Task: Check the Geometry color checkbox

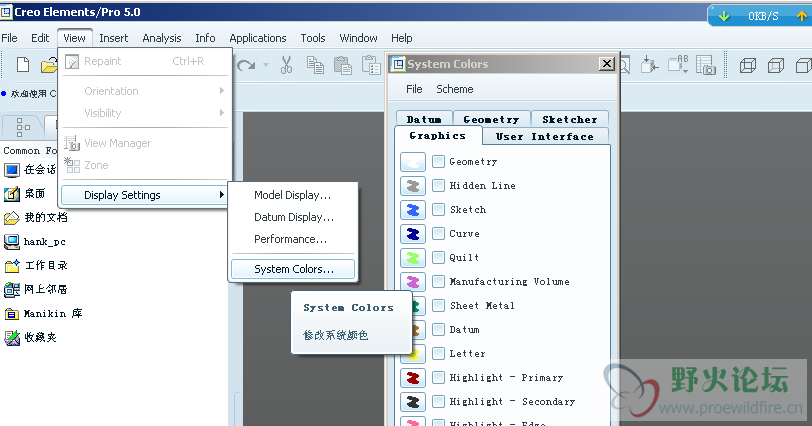Action: 438,161
